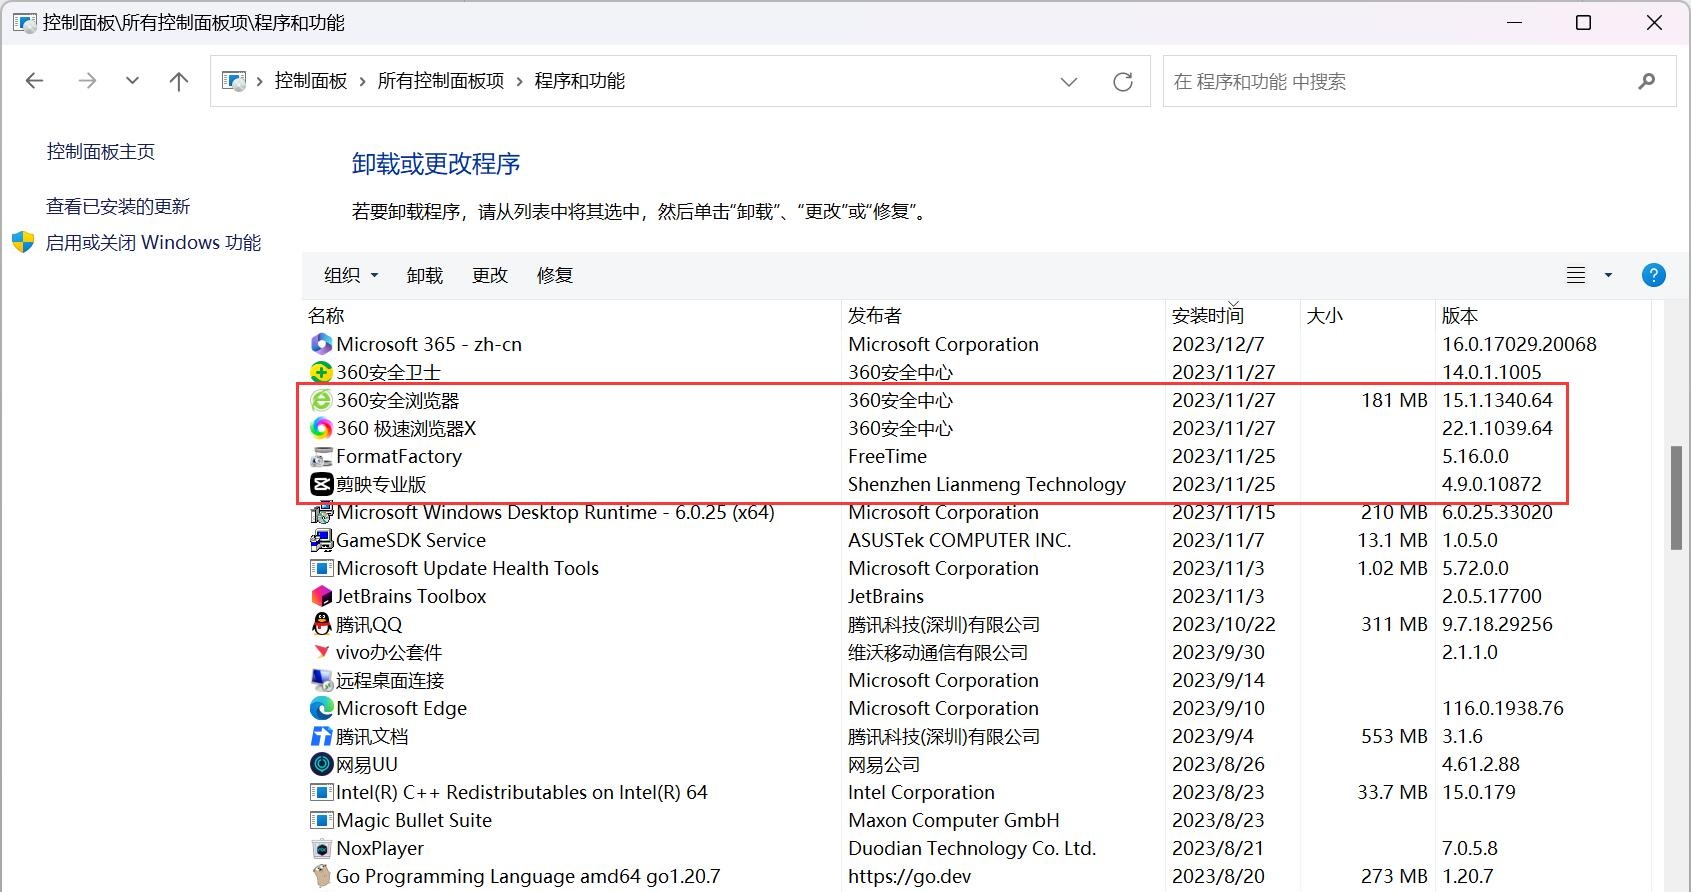Click the change view layout icon
1691x892 pixels.
(x=1576, y=275)
